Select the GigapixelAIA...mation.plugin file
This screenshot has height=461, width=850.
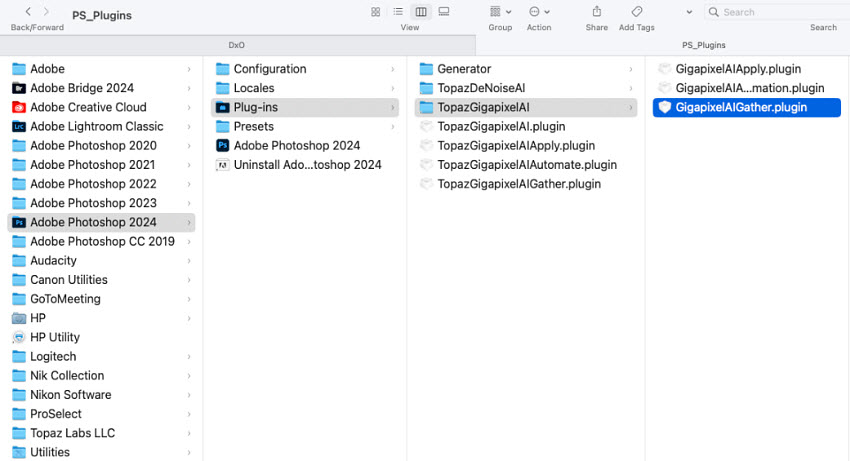(746, 88)
